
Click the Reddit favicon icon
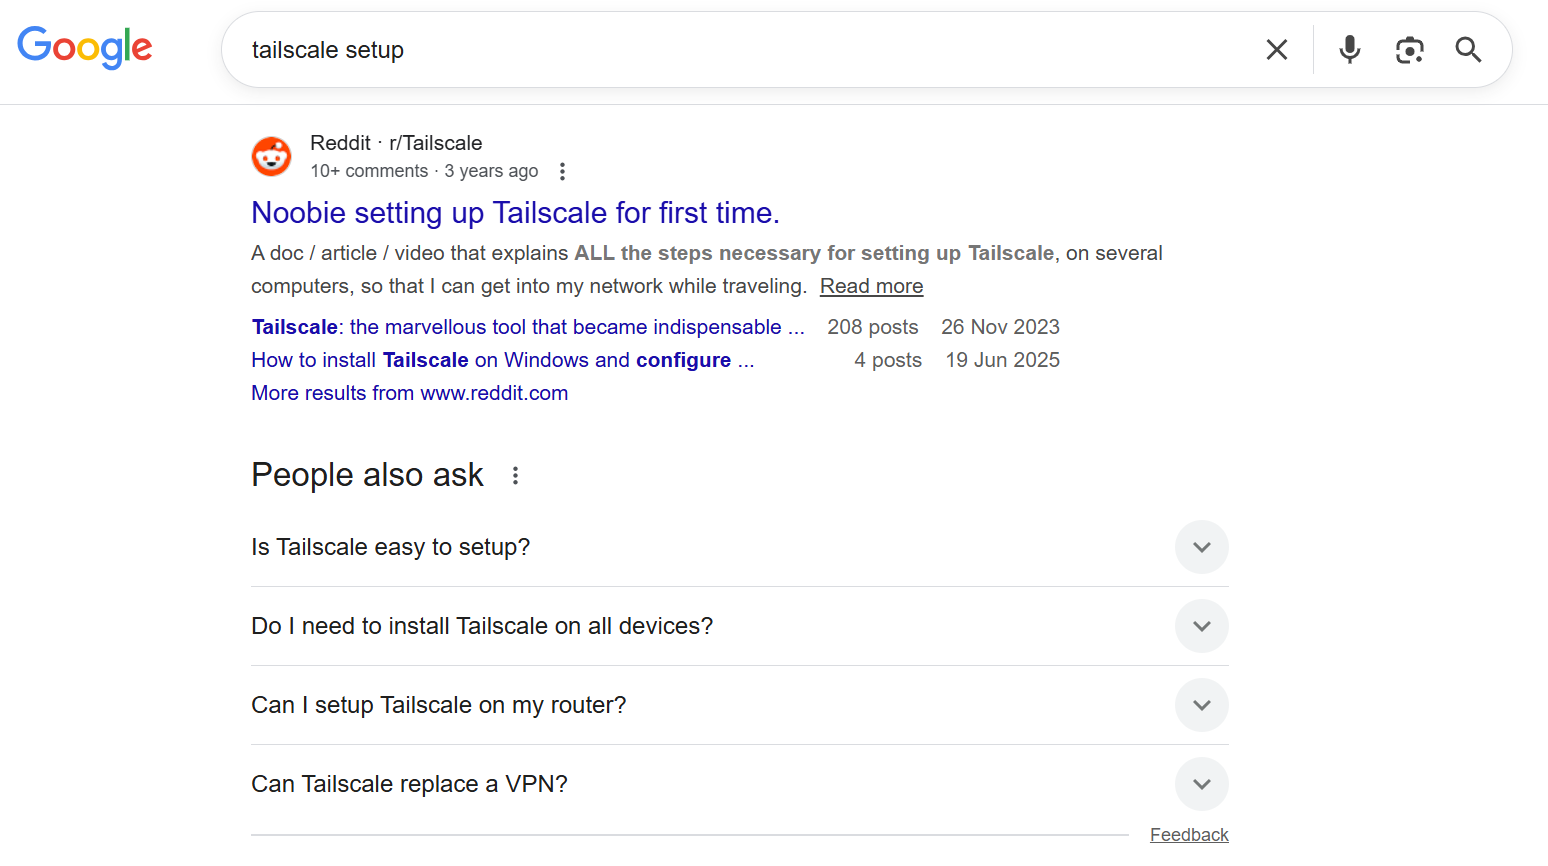tap(271, 157)
